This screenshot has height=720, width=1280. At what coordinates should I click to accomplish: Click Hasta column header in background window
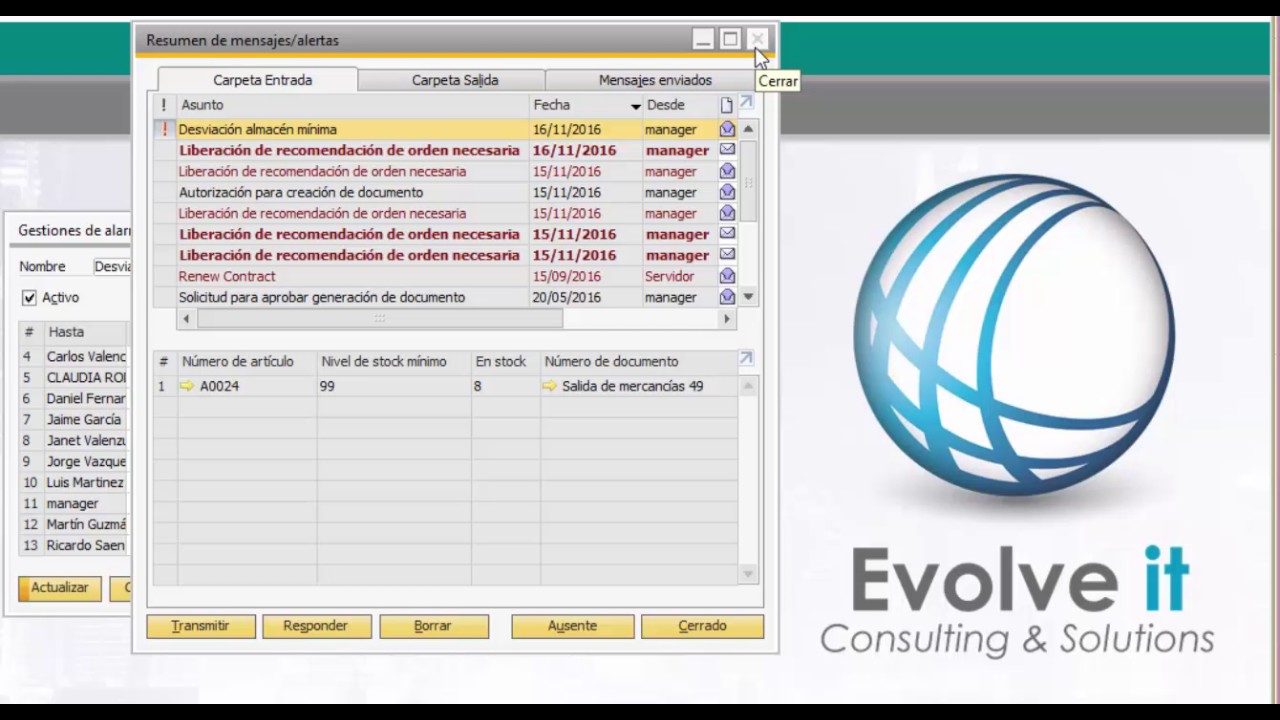click(x=87, y=332)
